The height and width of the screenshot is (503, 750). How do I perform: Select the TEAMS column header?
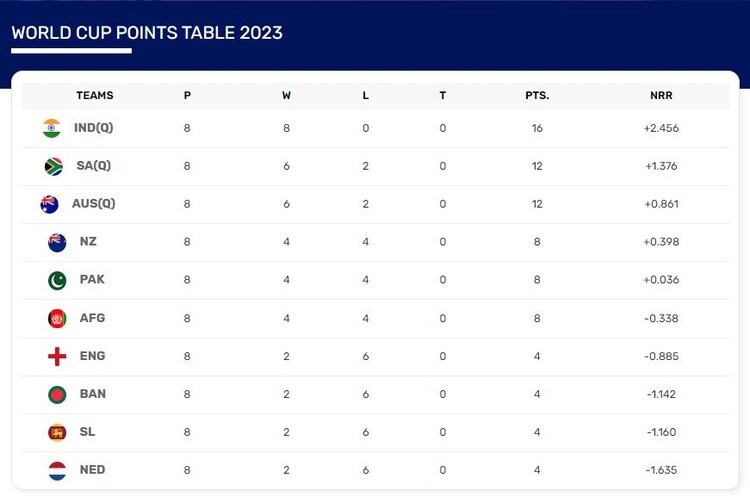pos(95,96)
